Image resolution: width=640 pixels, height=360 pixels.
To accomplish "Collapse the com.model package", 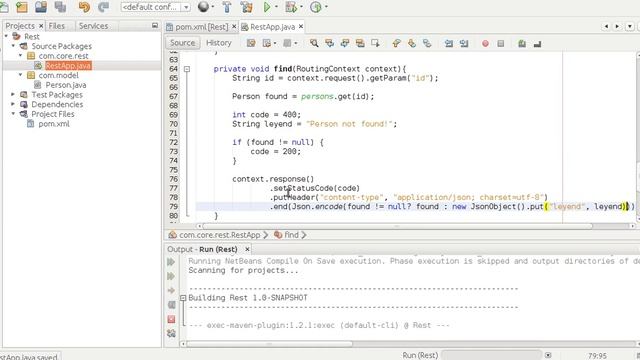I will (x=20, y=75).
